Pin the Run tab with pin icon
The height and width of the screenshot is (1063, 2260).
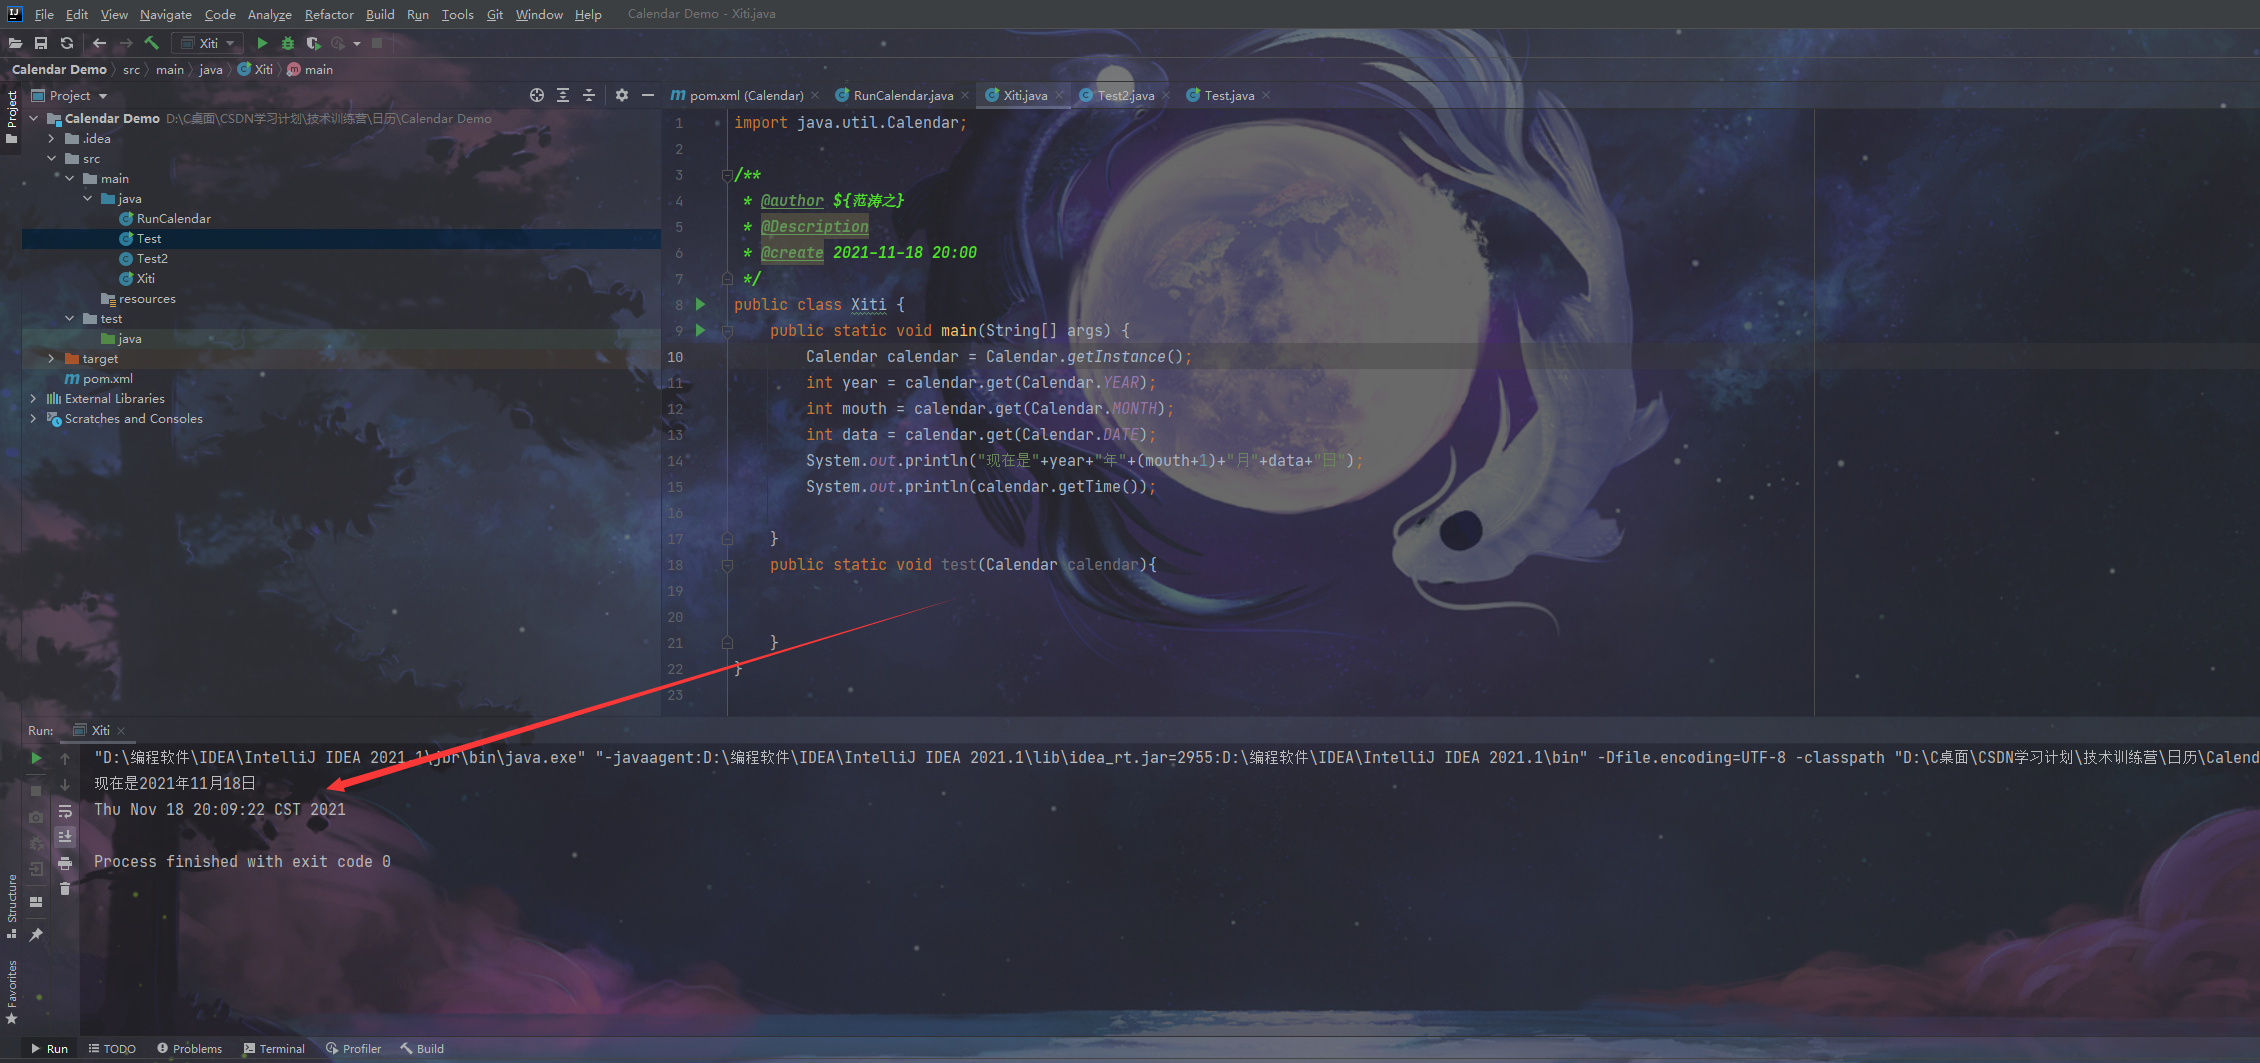[36, 934]
